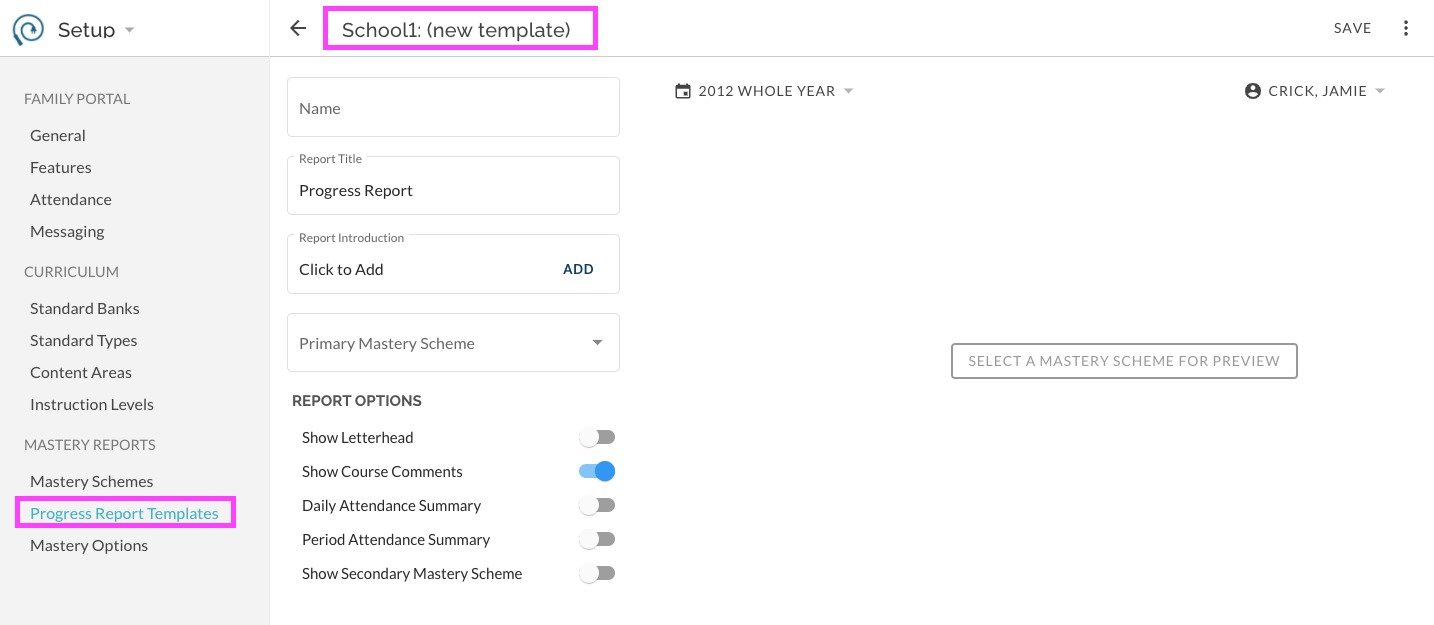Open the three-dot more options menu
Viewport: 1434px width, 625px height.
click(1406, 28)
